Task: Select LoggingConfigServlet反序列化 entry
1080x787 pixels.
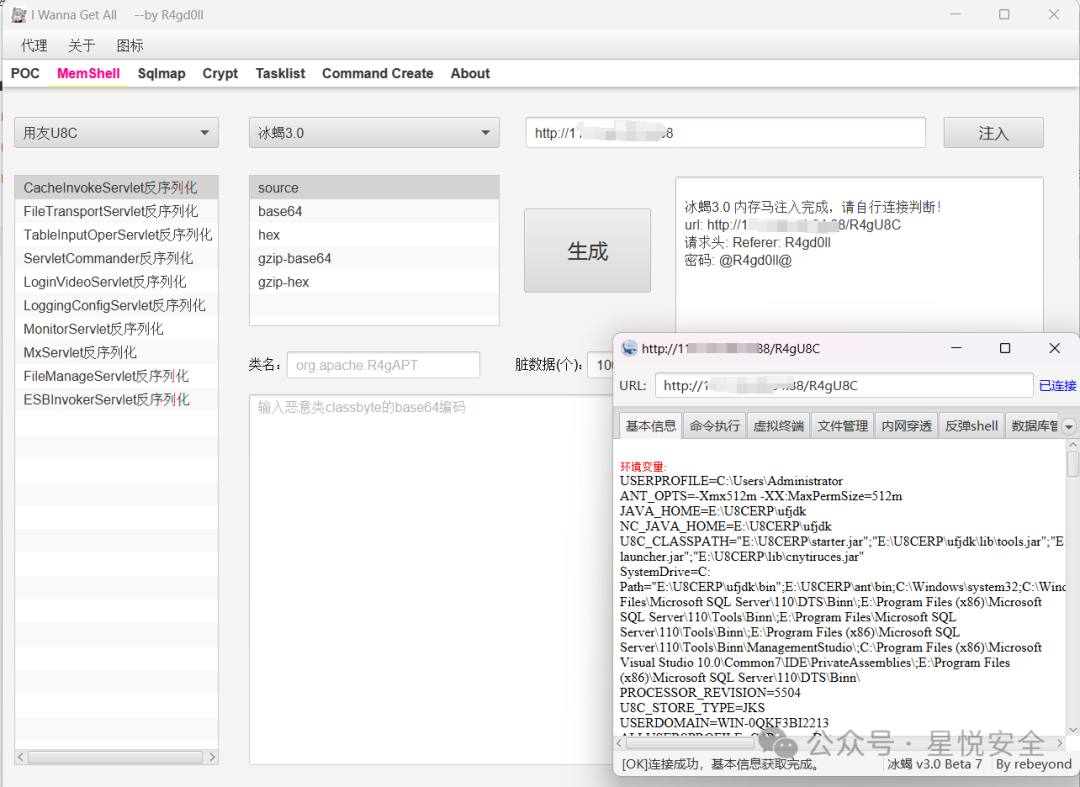Action: point(116,305)
